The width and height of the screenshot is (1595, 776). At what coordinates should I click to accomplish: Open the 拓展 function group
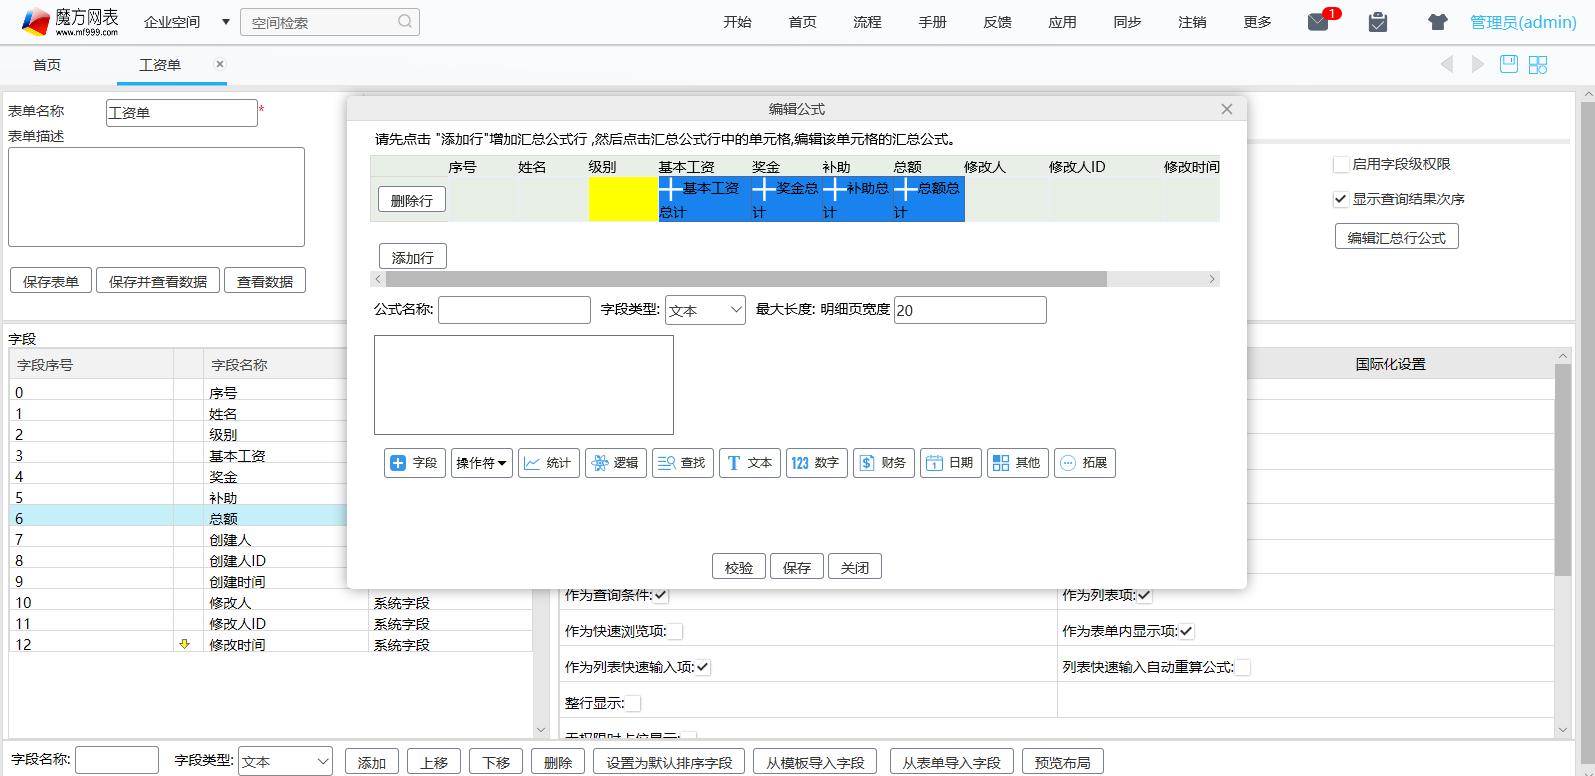click(x=1085, y=463)
